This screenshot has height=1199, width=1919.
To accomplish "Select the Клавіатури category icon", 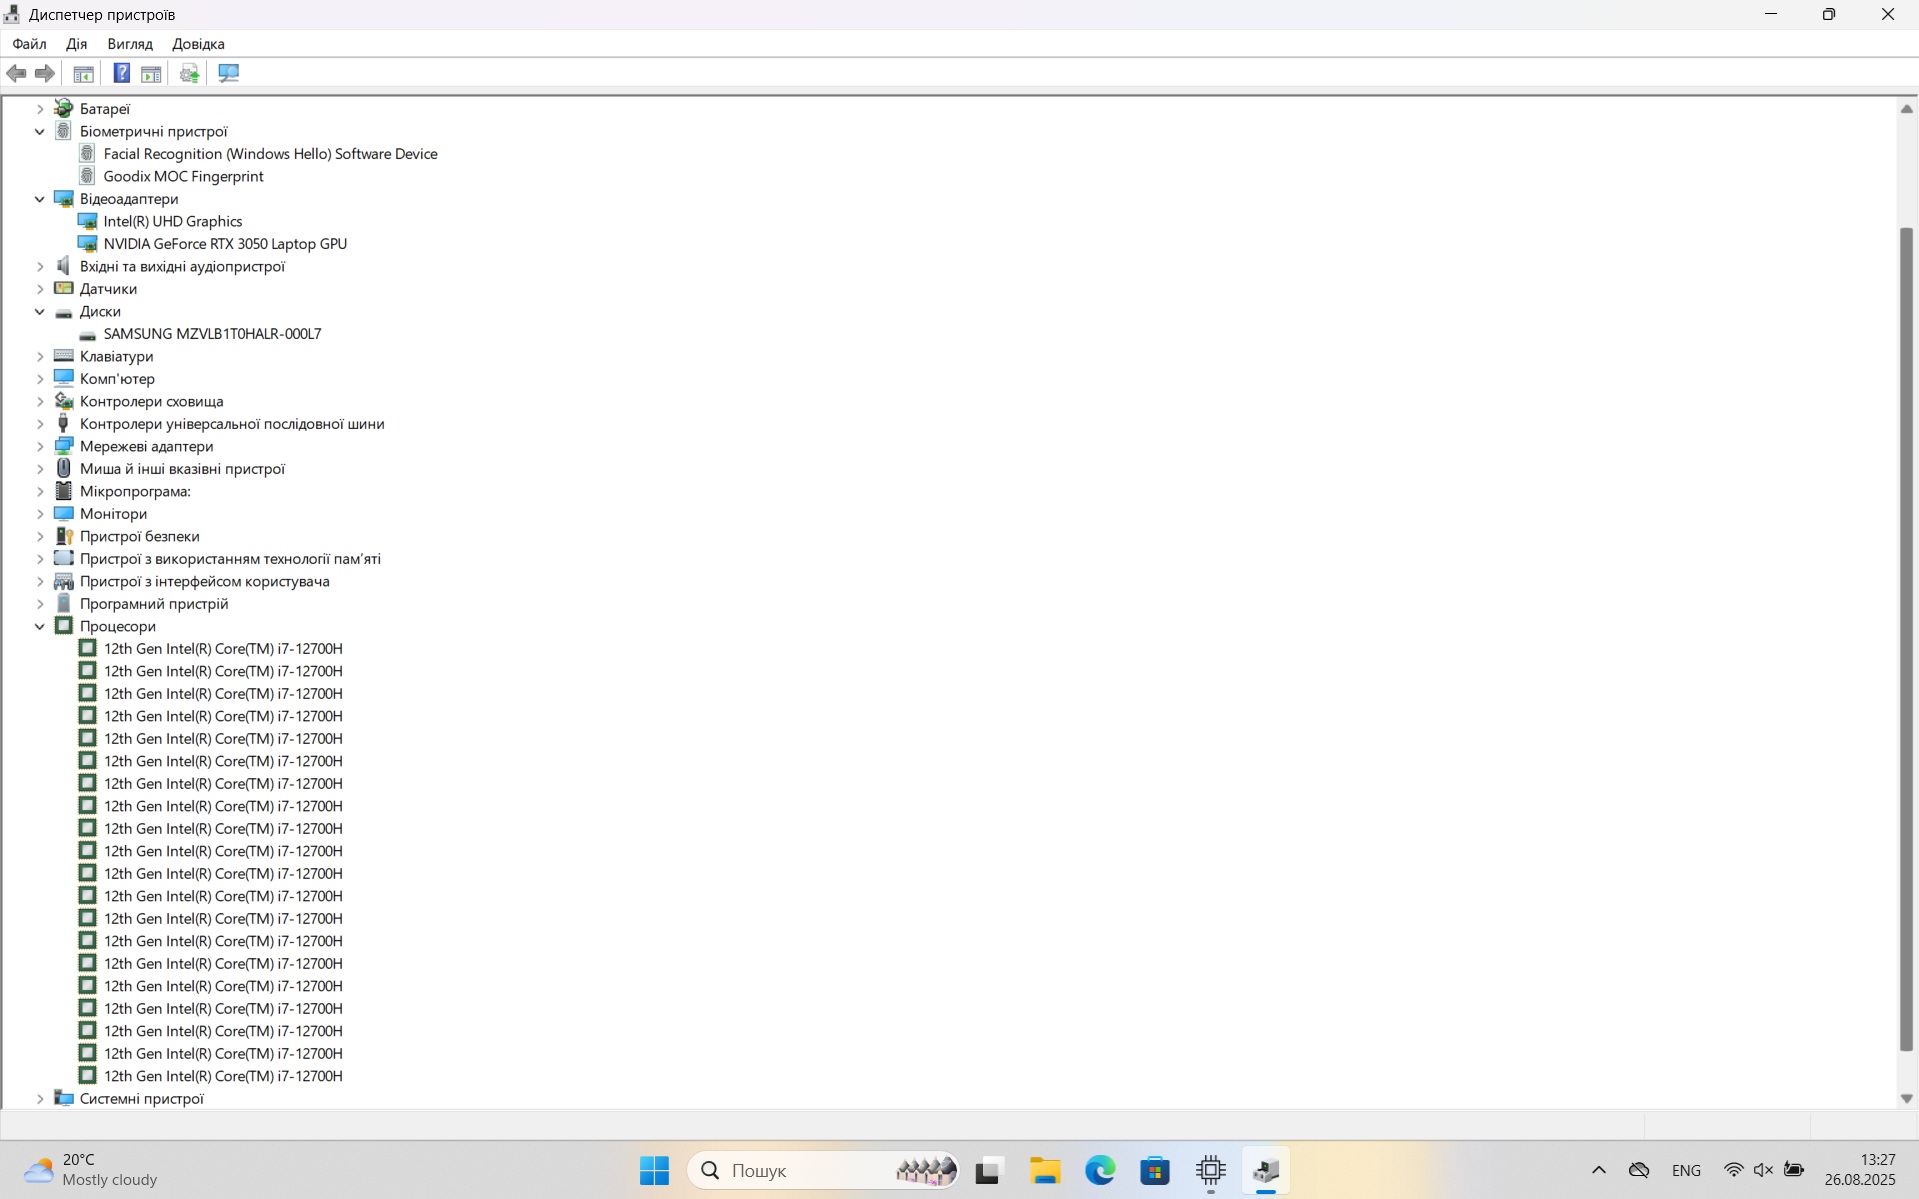I will click(x=64, y=356).
